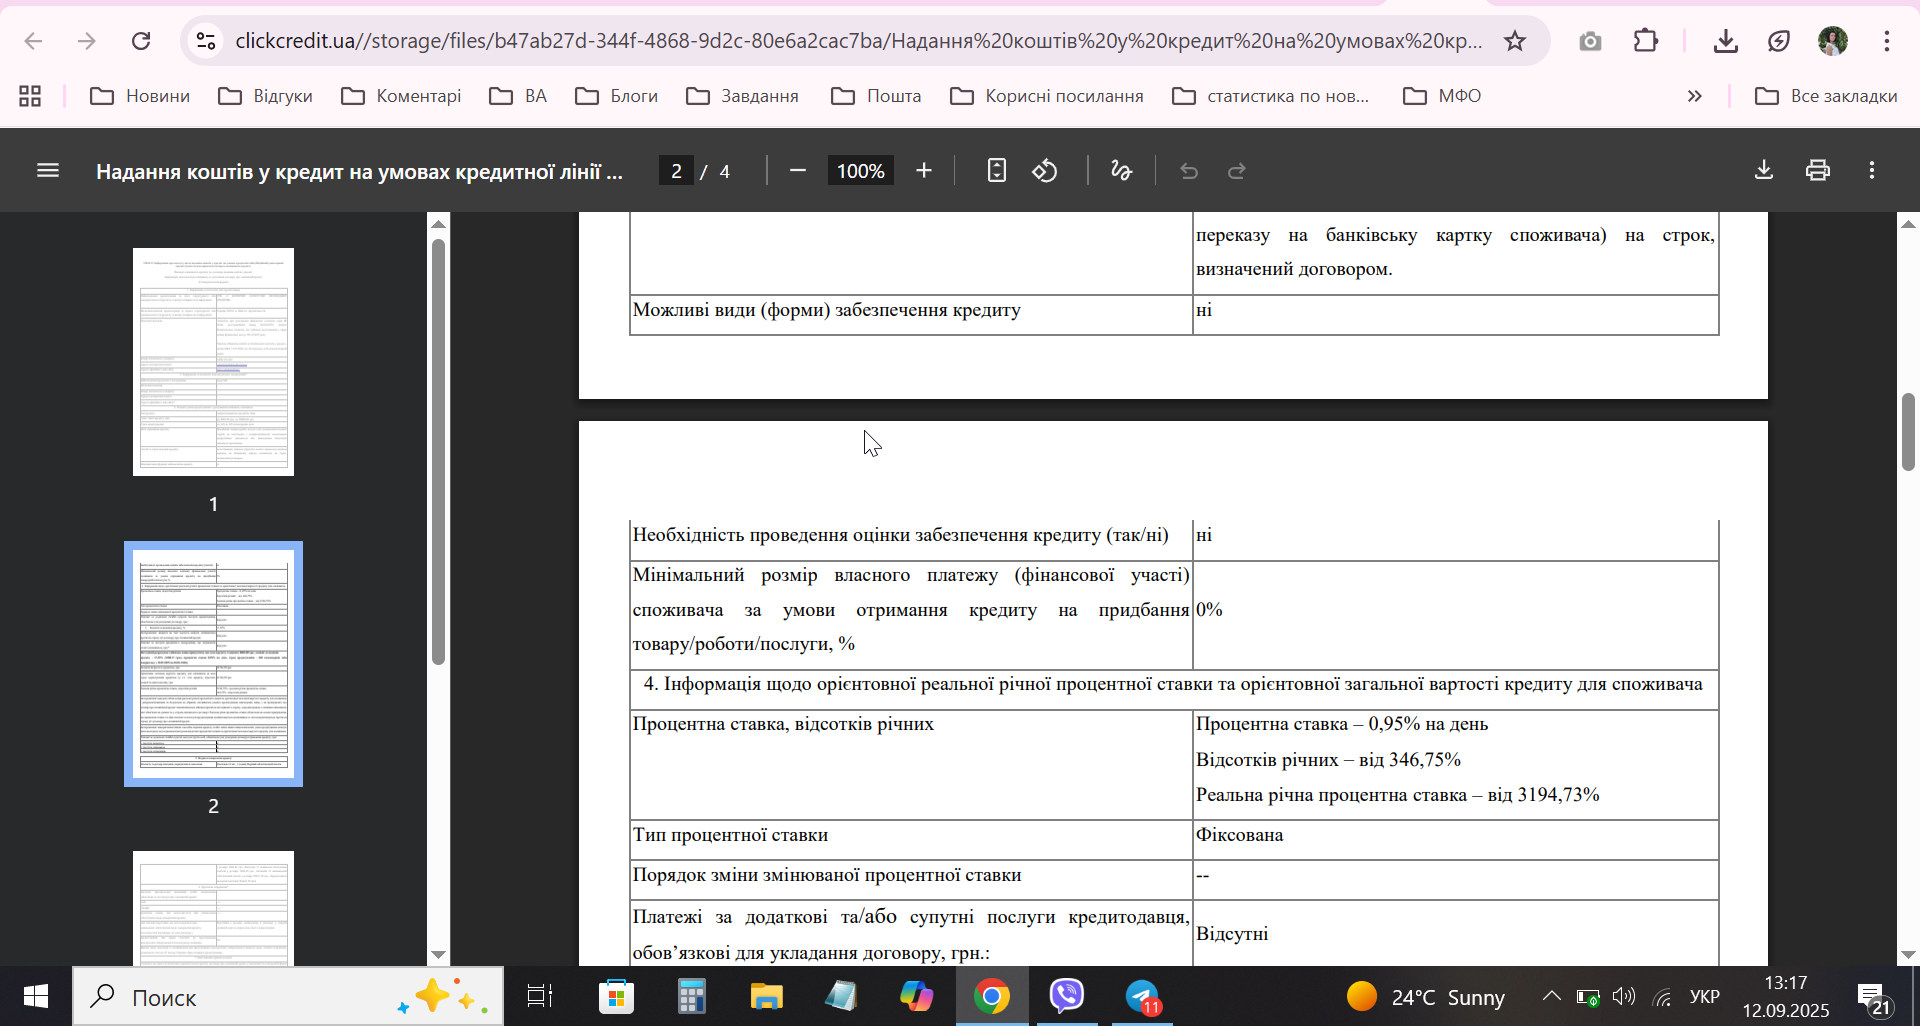Open Viber from the taskbar
This screenshot has height=1026, width=1920.
(1067, 996)
